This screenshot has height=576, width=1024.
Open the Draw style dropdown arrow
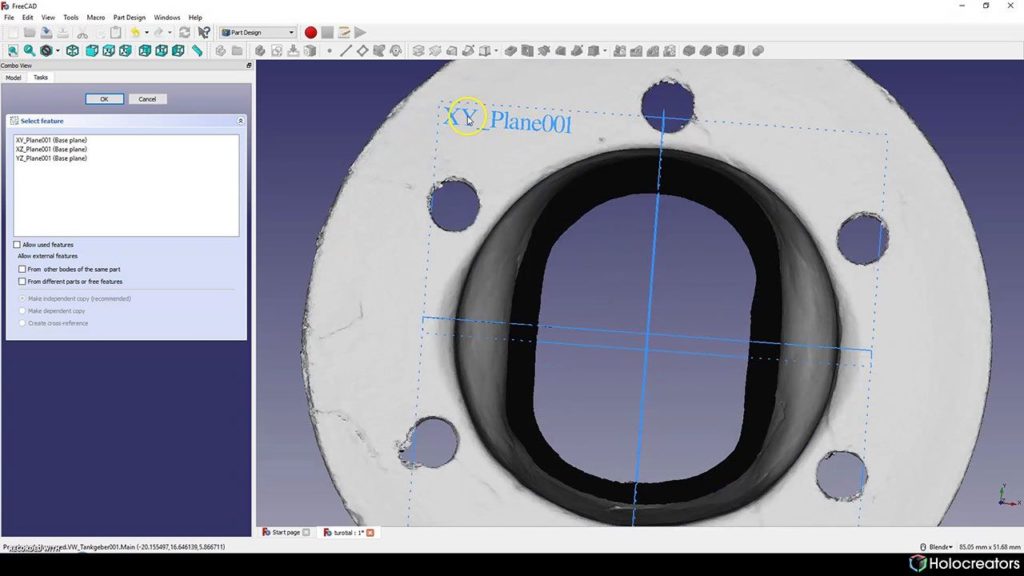(57, 51)
